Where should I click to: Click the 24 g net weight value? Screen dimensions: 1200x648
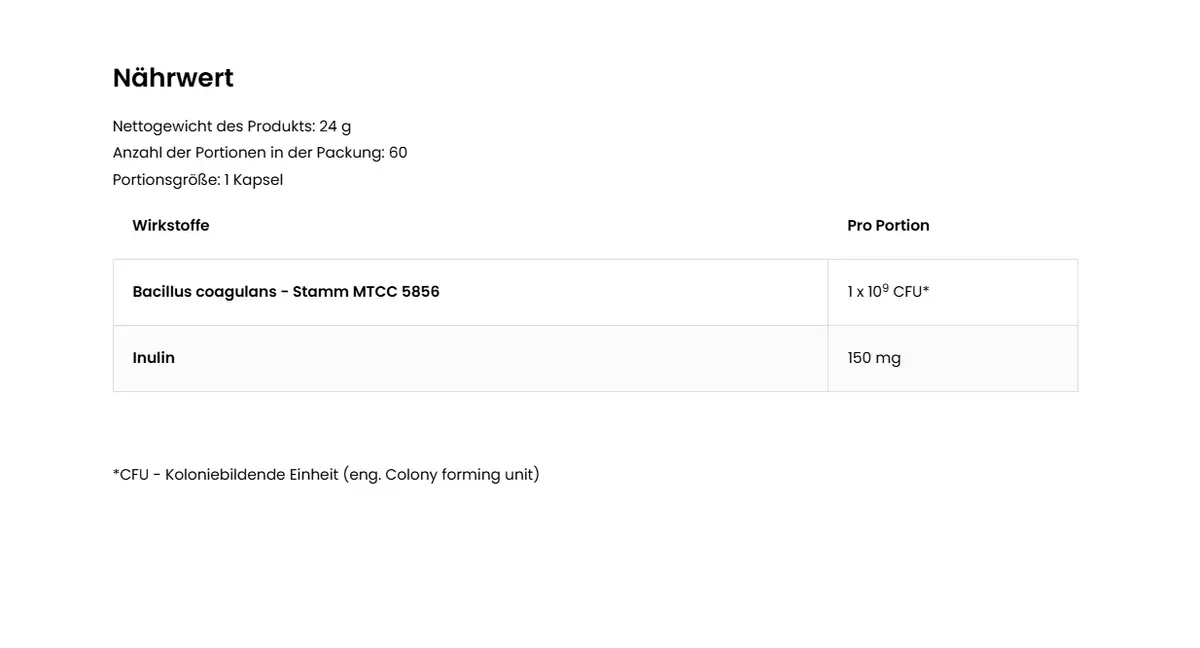[335, 126]
